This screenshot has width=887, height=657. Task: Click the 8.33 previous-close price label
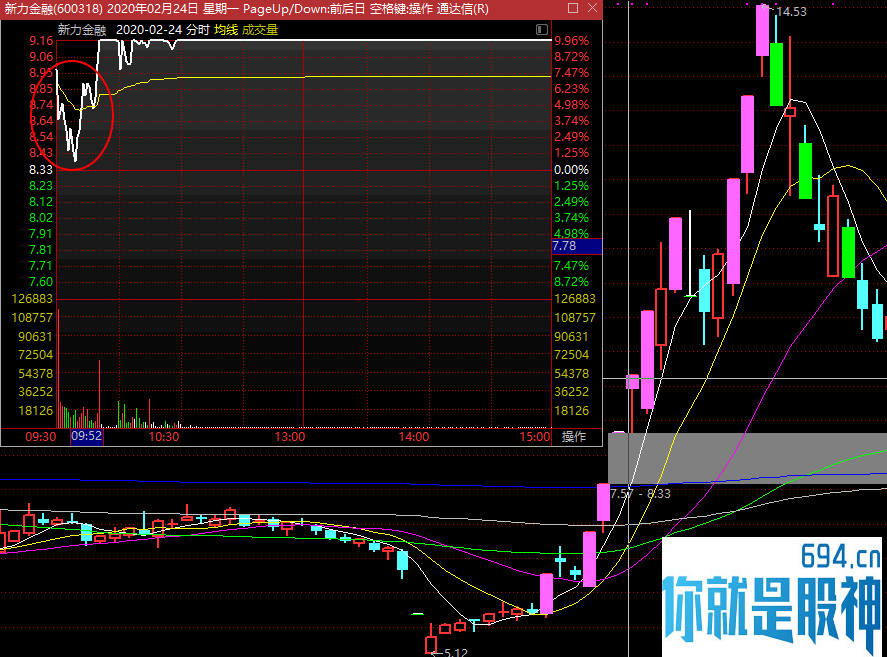[x=41, y=170]
